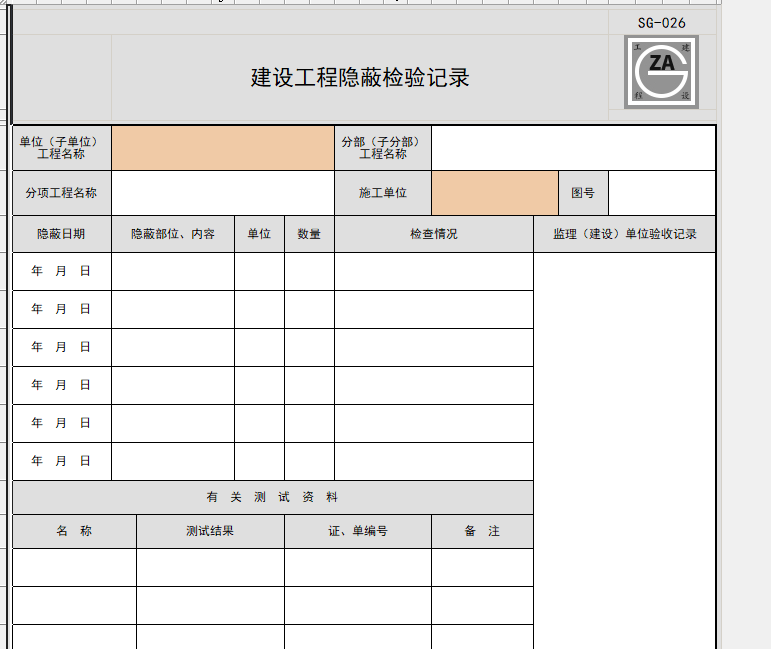
Task: Click the ZA logo image
Action: click(661, 72)
